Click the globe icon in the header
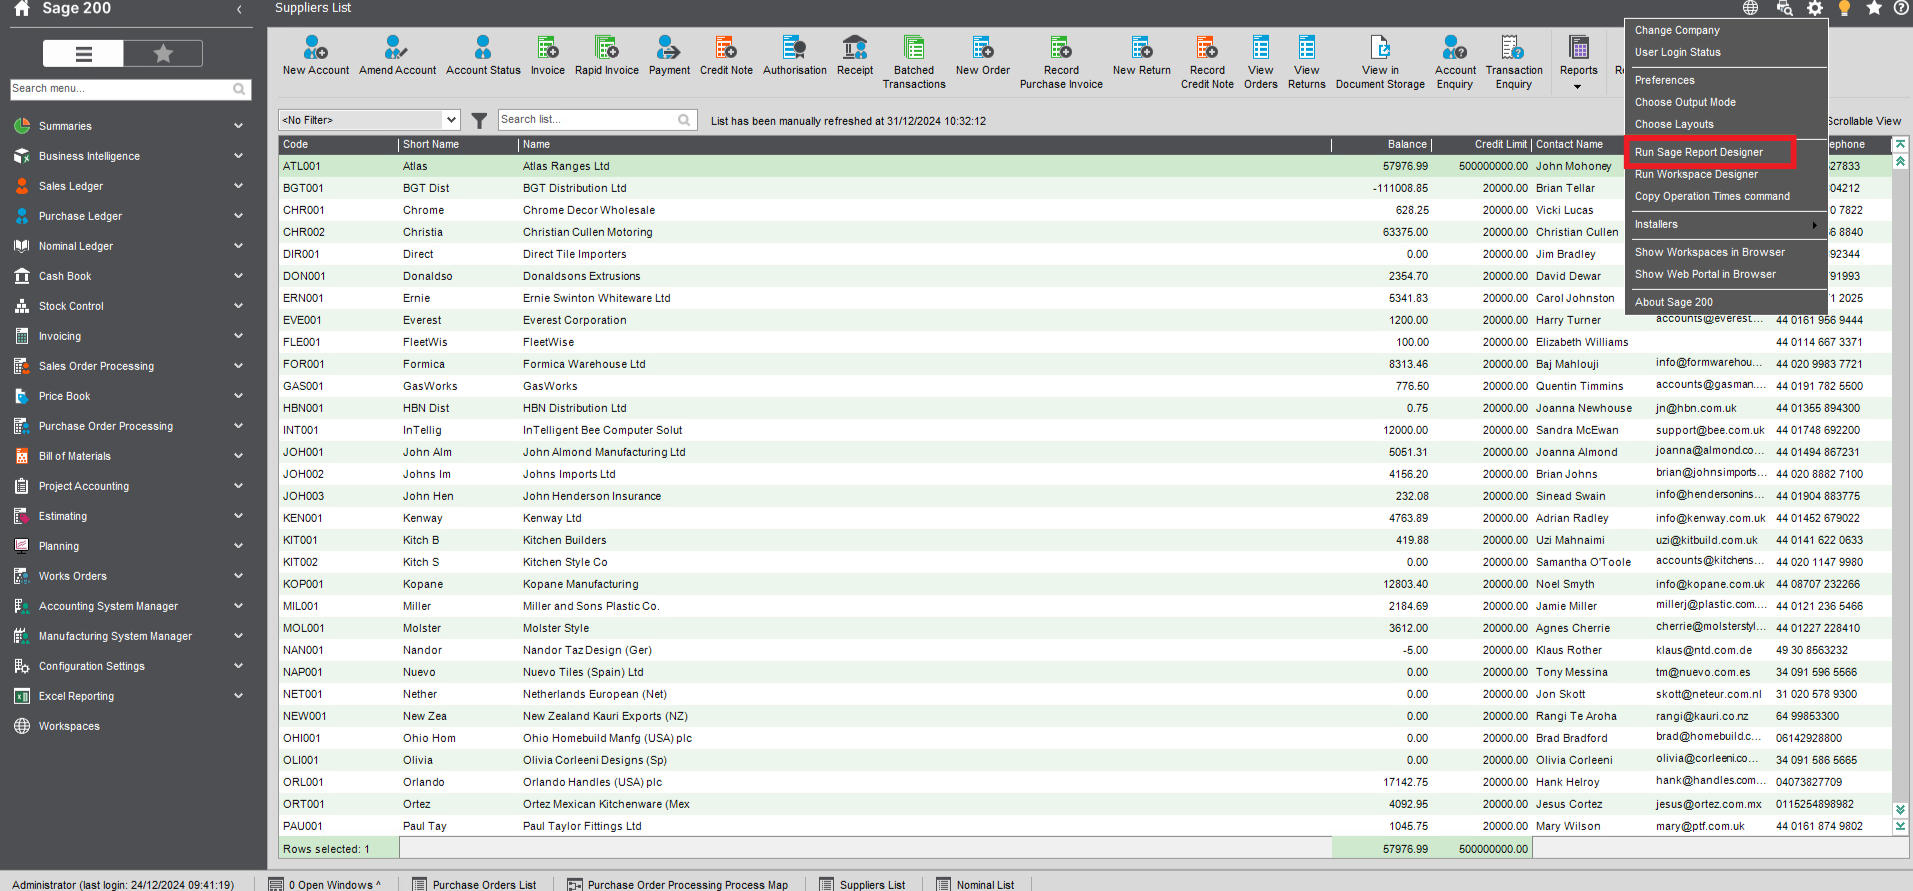Screen dimensions: 1913x891 1750,8
